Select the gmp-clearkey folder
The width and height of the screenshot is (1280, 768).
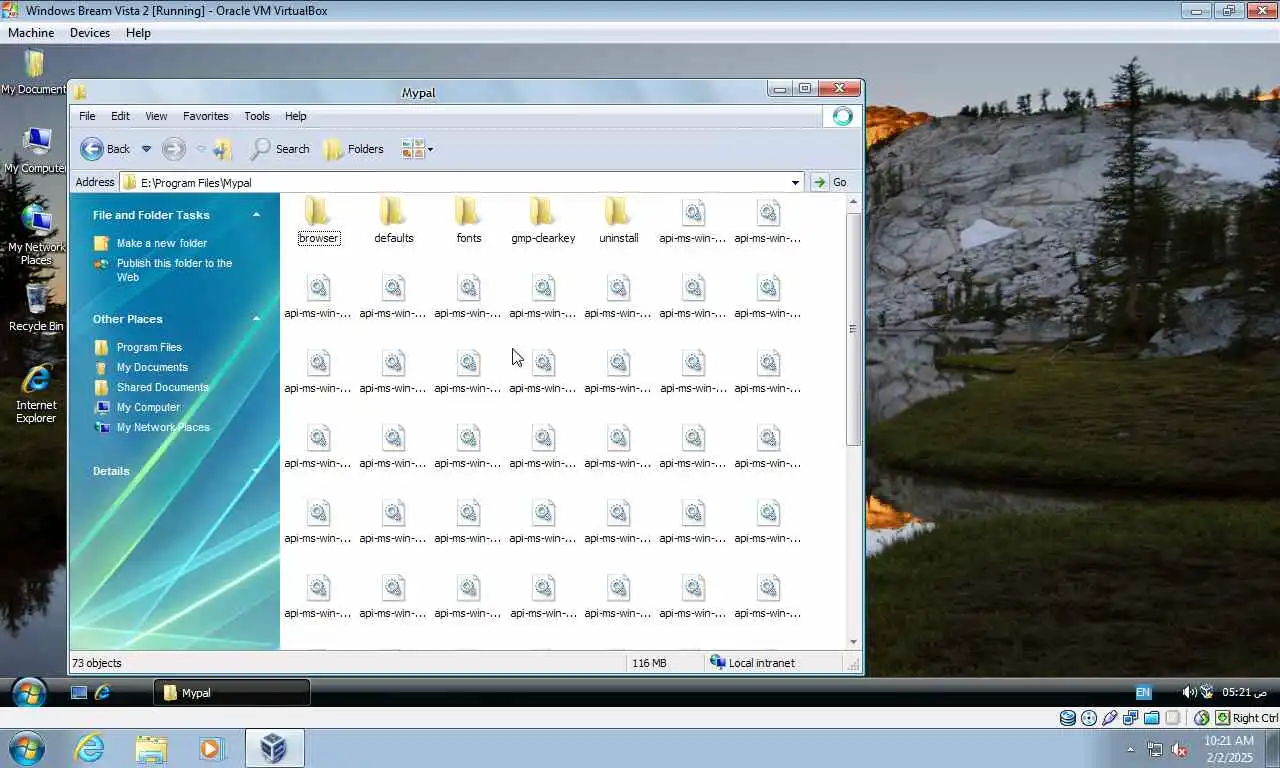(x=543, y=220)
